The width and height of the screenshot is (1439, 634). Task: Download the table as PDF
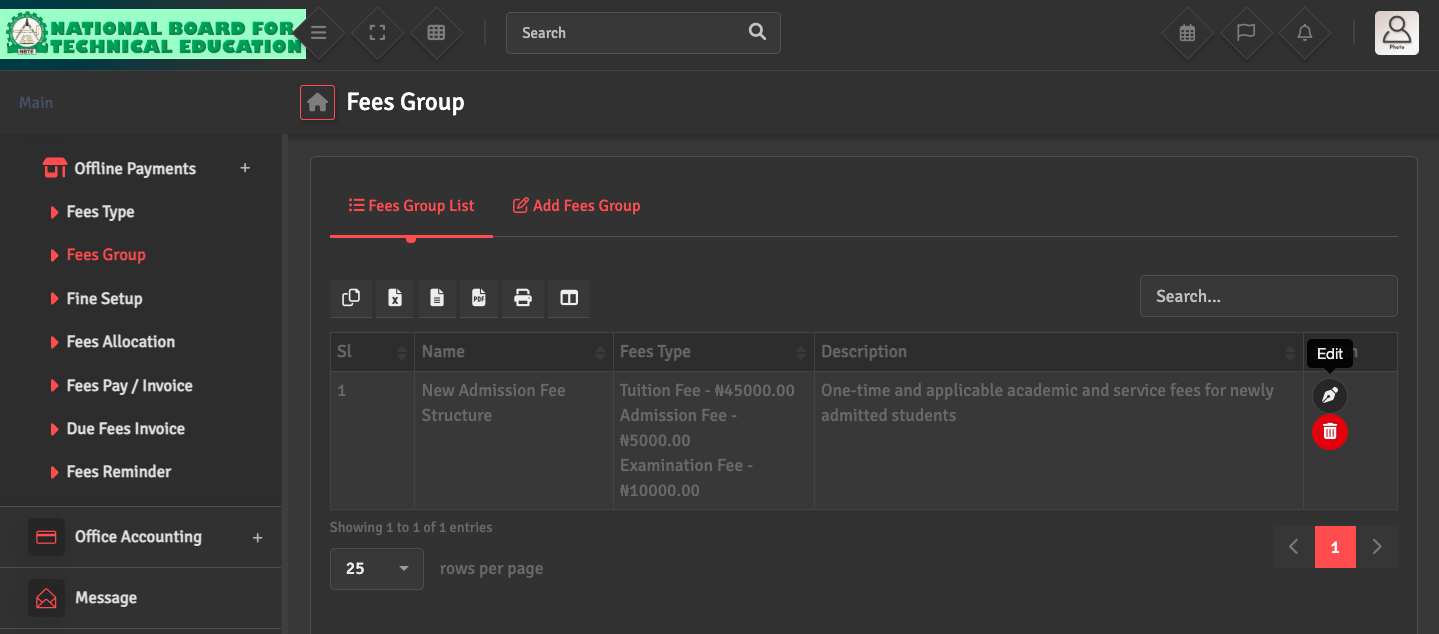479,298
